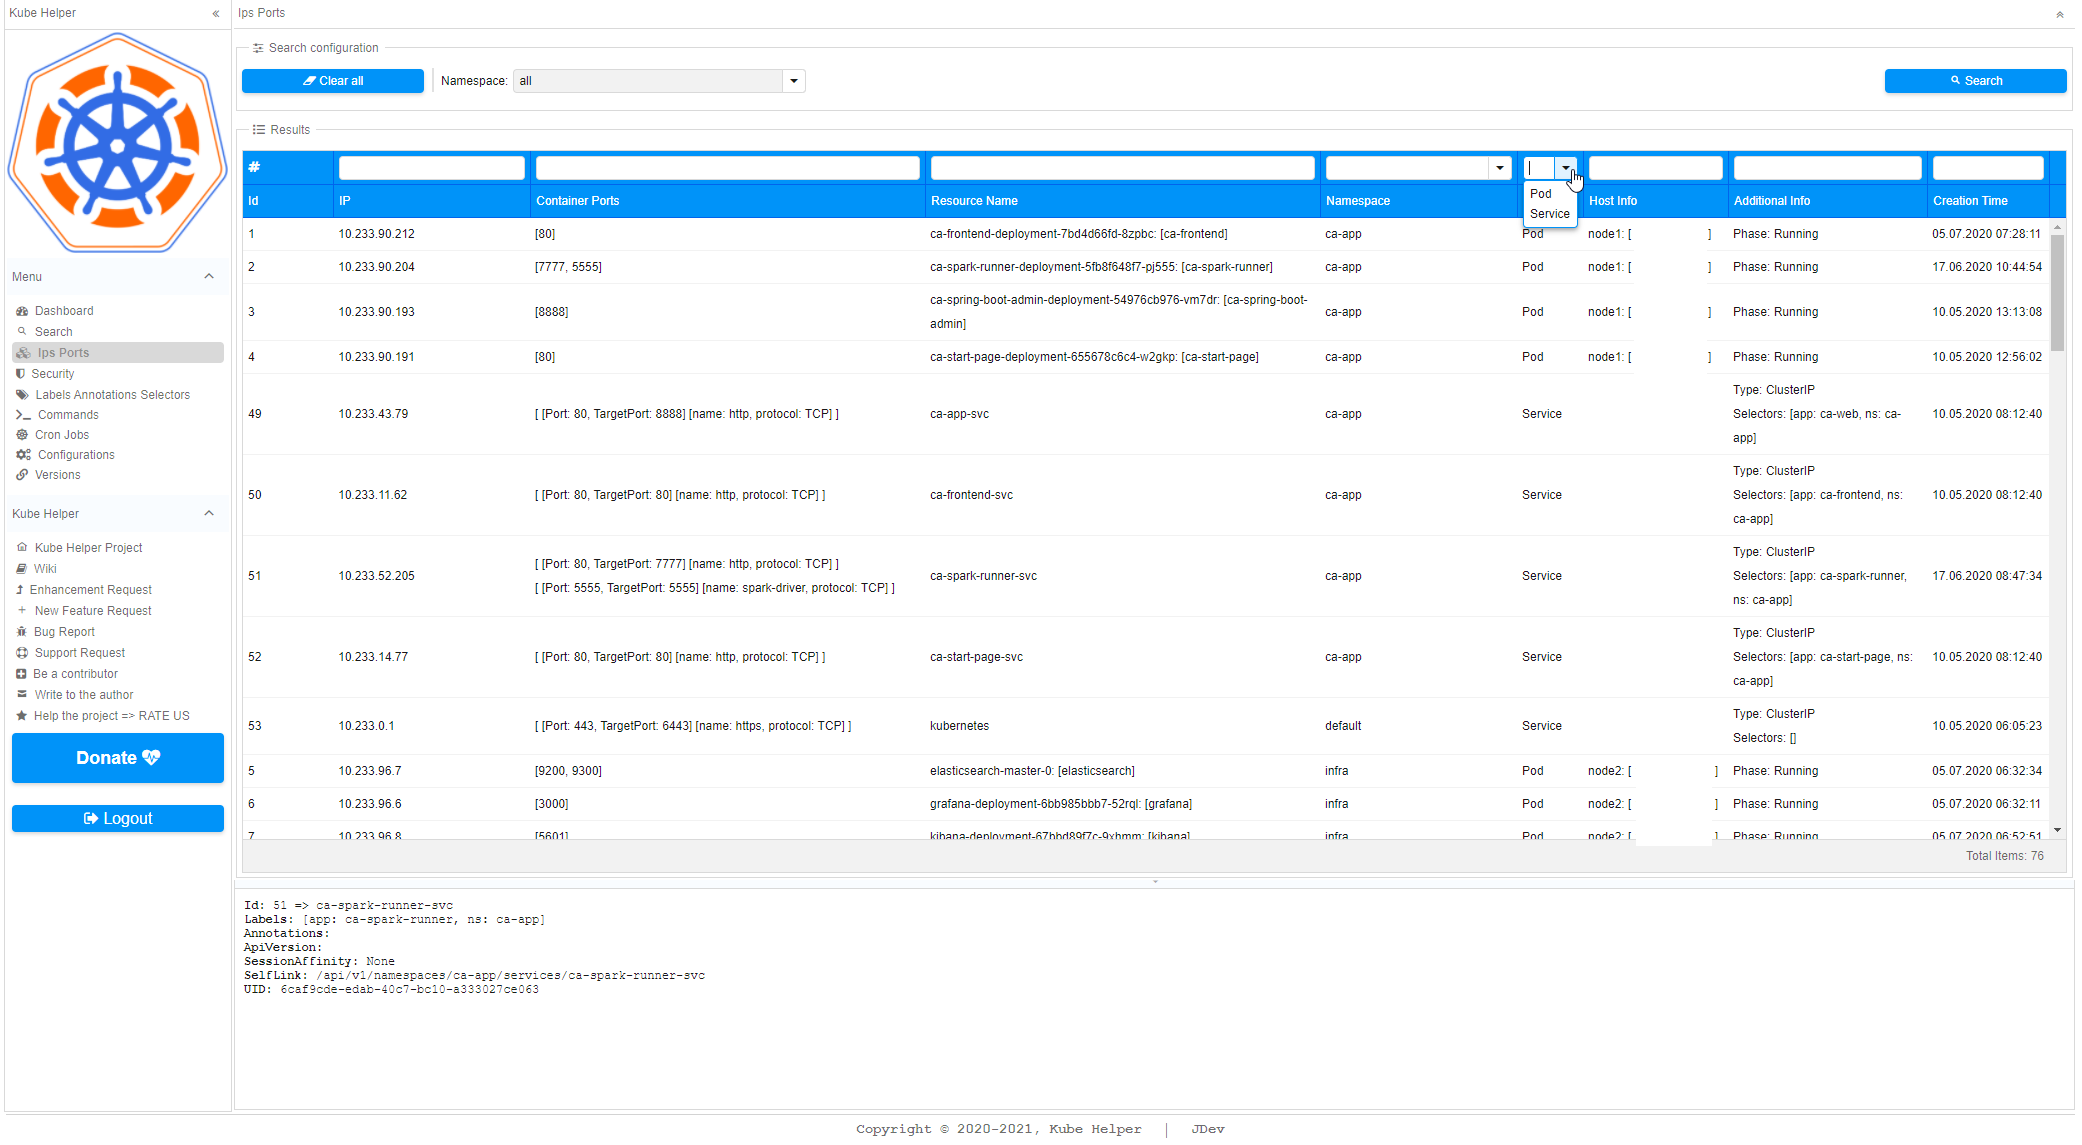Click the Bug Report bug icon

click(21, 632)
